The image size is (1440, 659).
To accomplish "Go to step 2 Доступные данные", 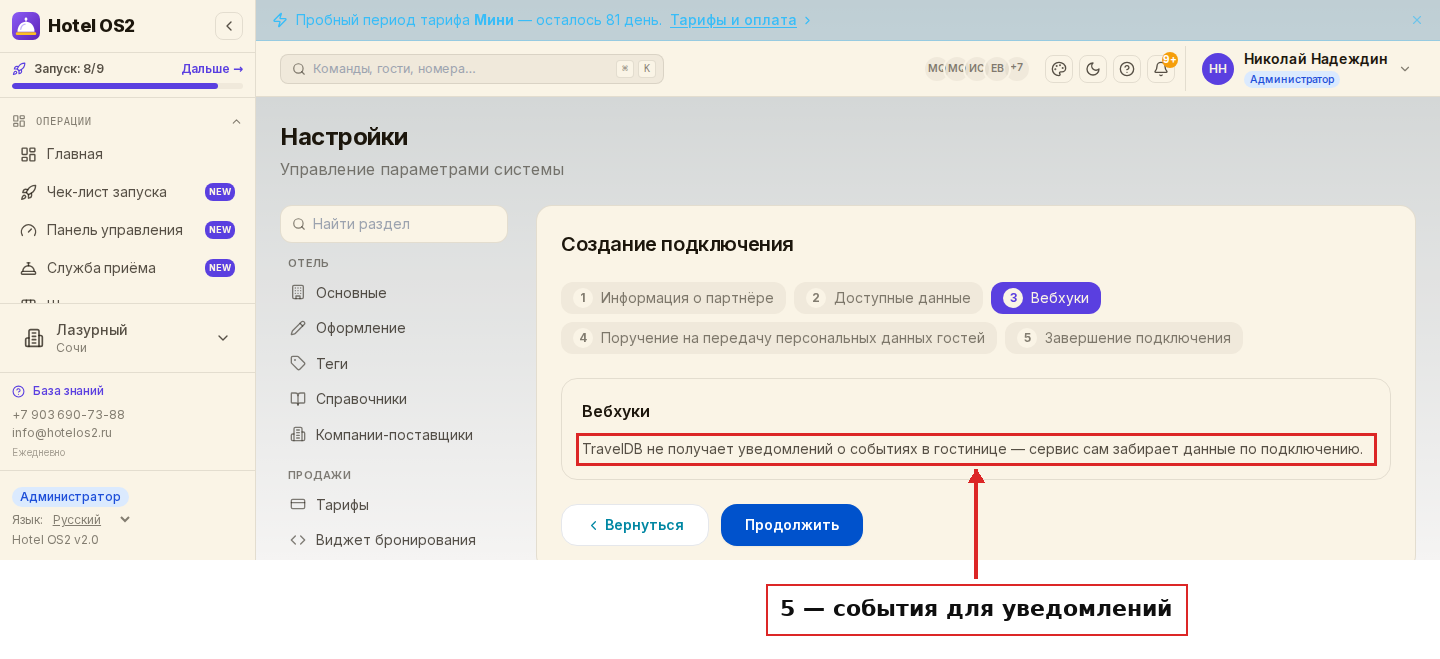I will (x=888, y=298).
